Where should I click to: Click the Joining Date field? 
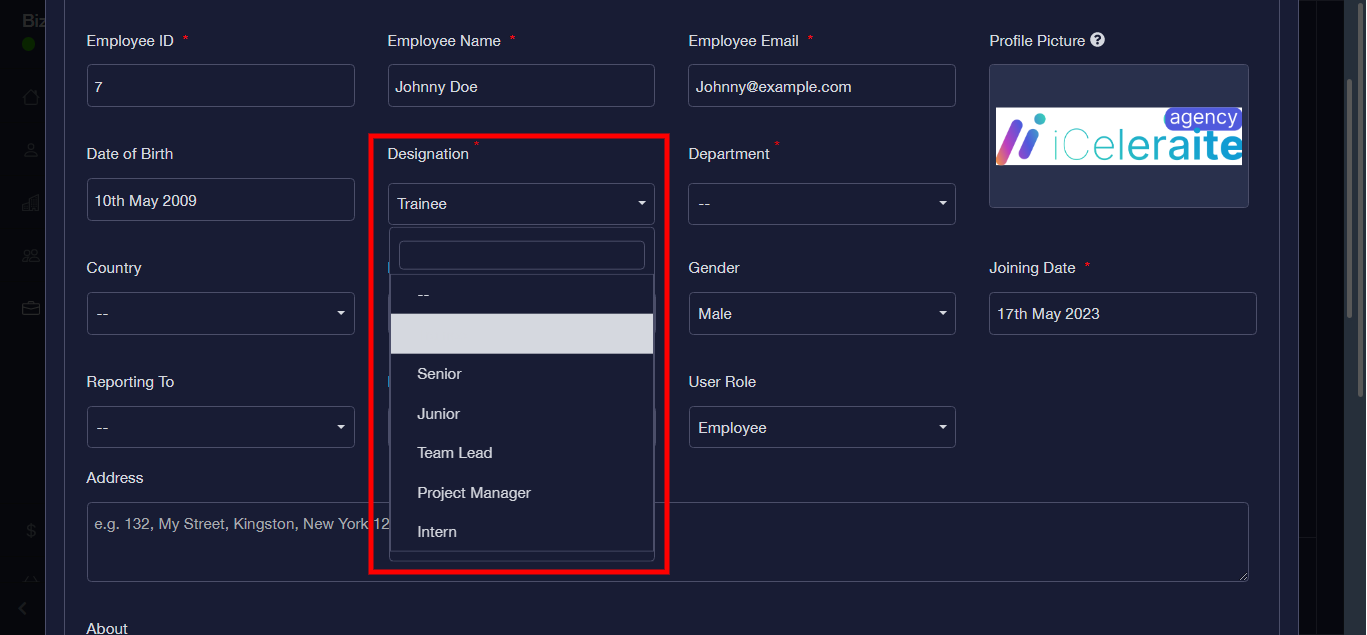click(1122, 314)
